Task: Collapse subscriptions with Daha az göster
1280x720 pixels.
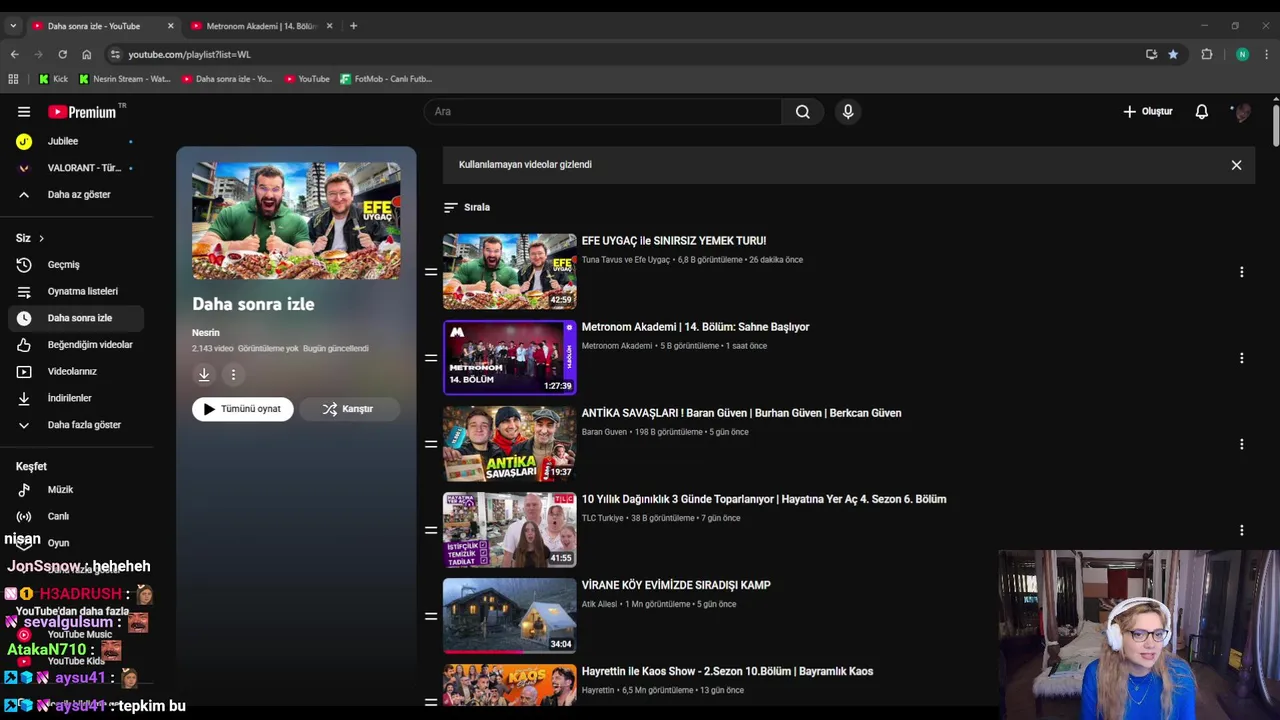Action: point(76,194)
